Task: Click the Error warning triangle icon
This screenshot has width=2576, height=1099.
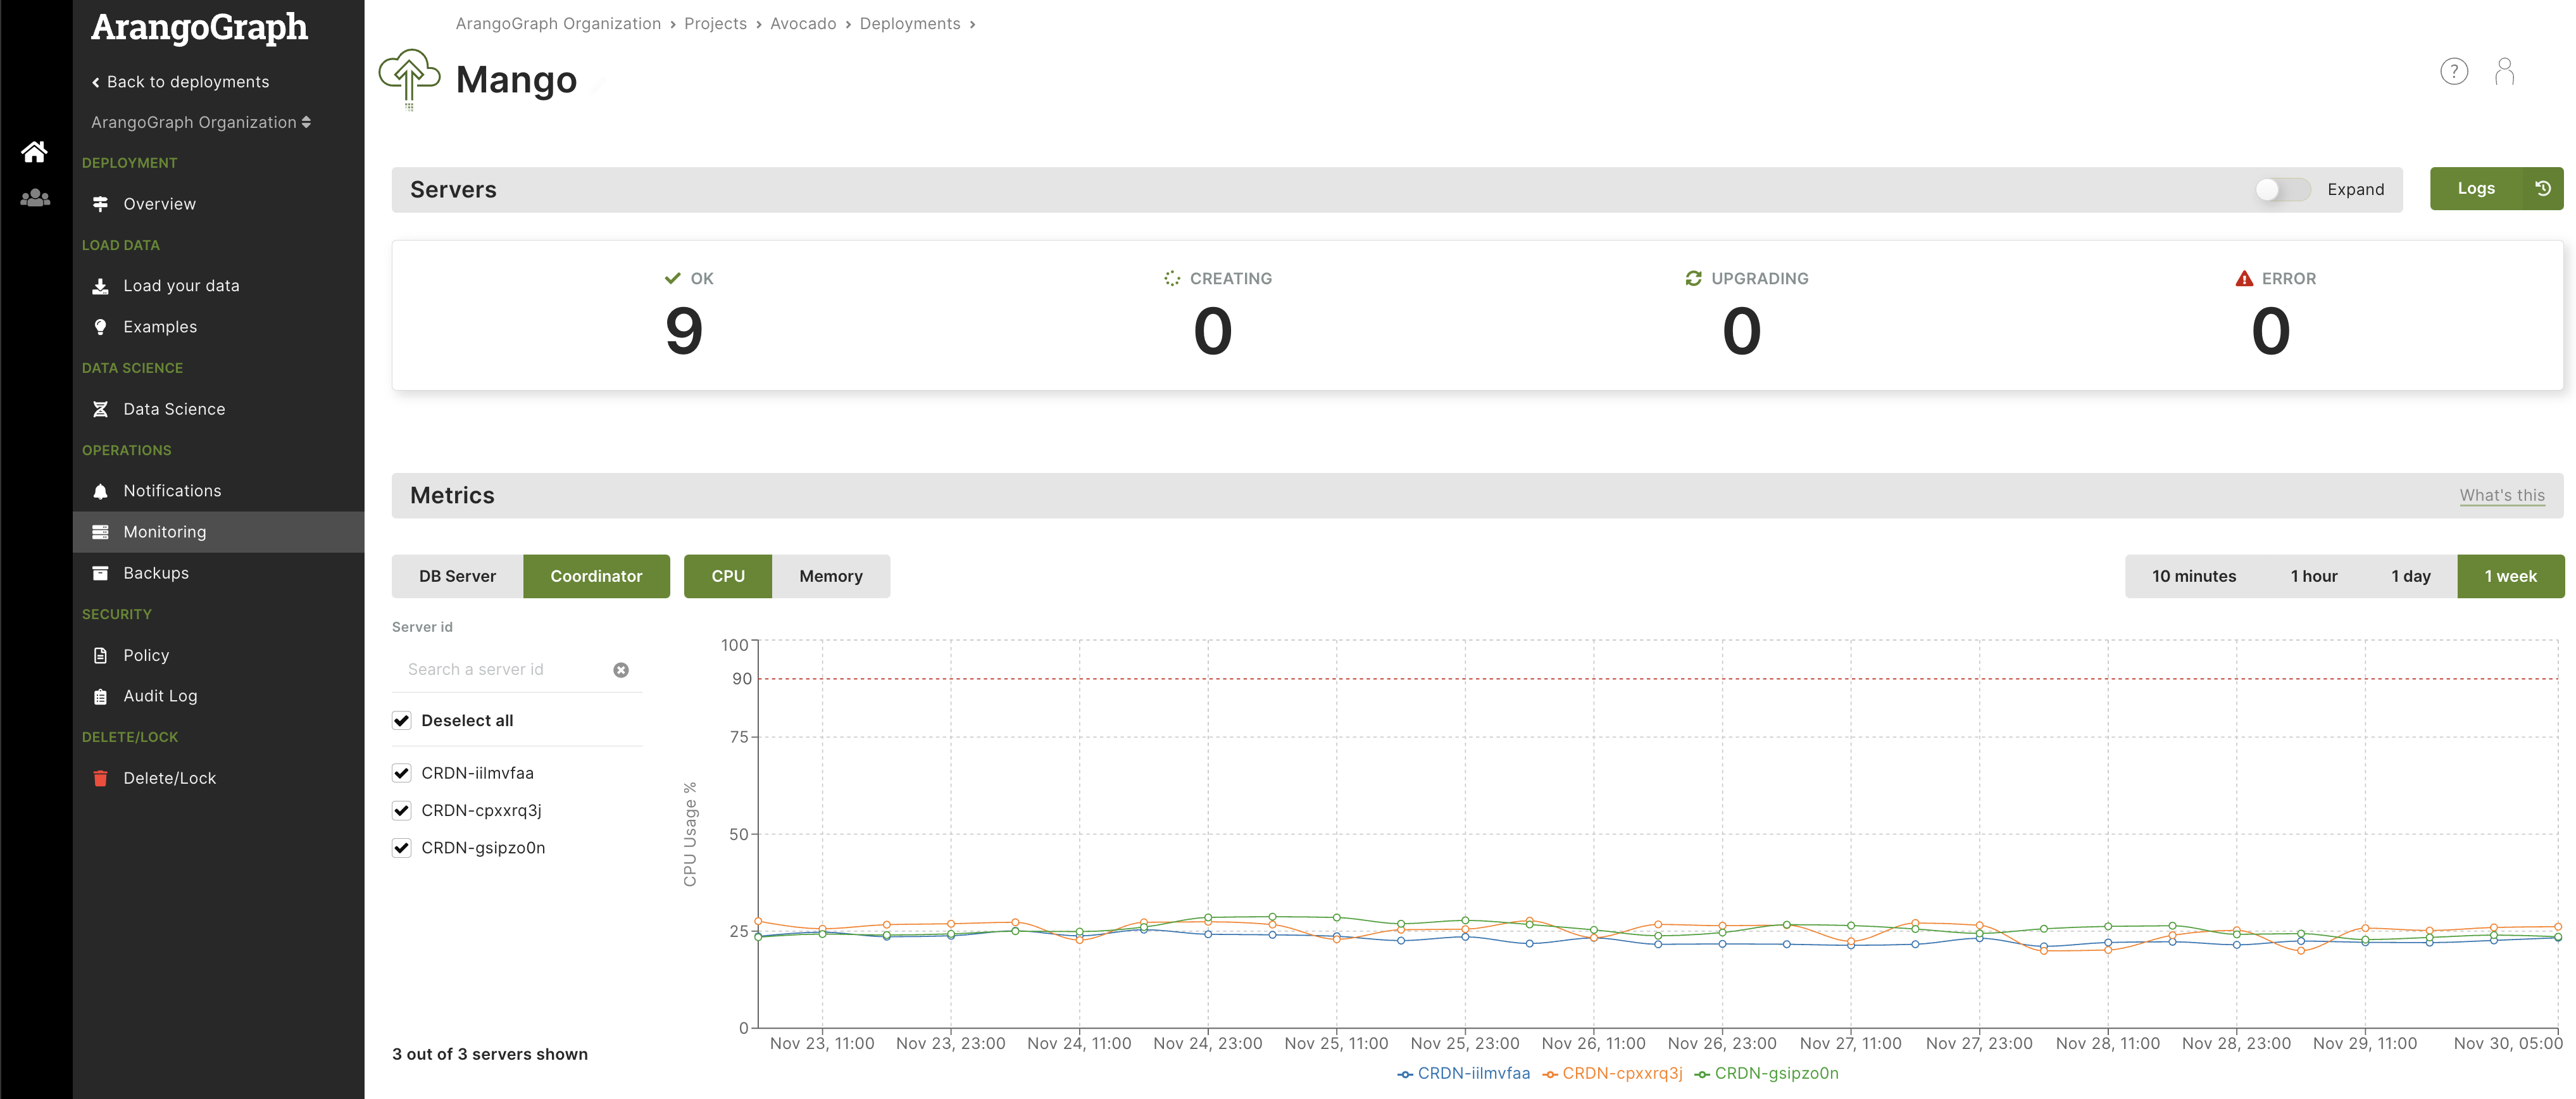Action: coord(2244,278)
